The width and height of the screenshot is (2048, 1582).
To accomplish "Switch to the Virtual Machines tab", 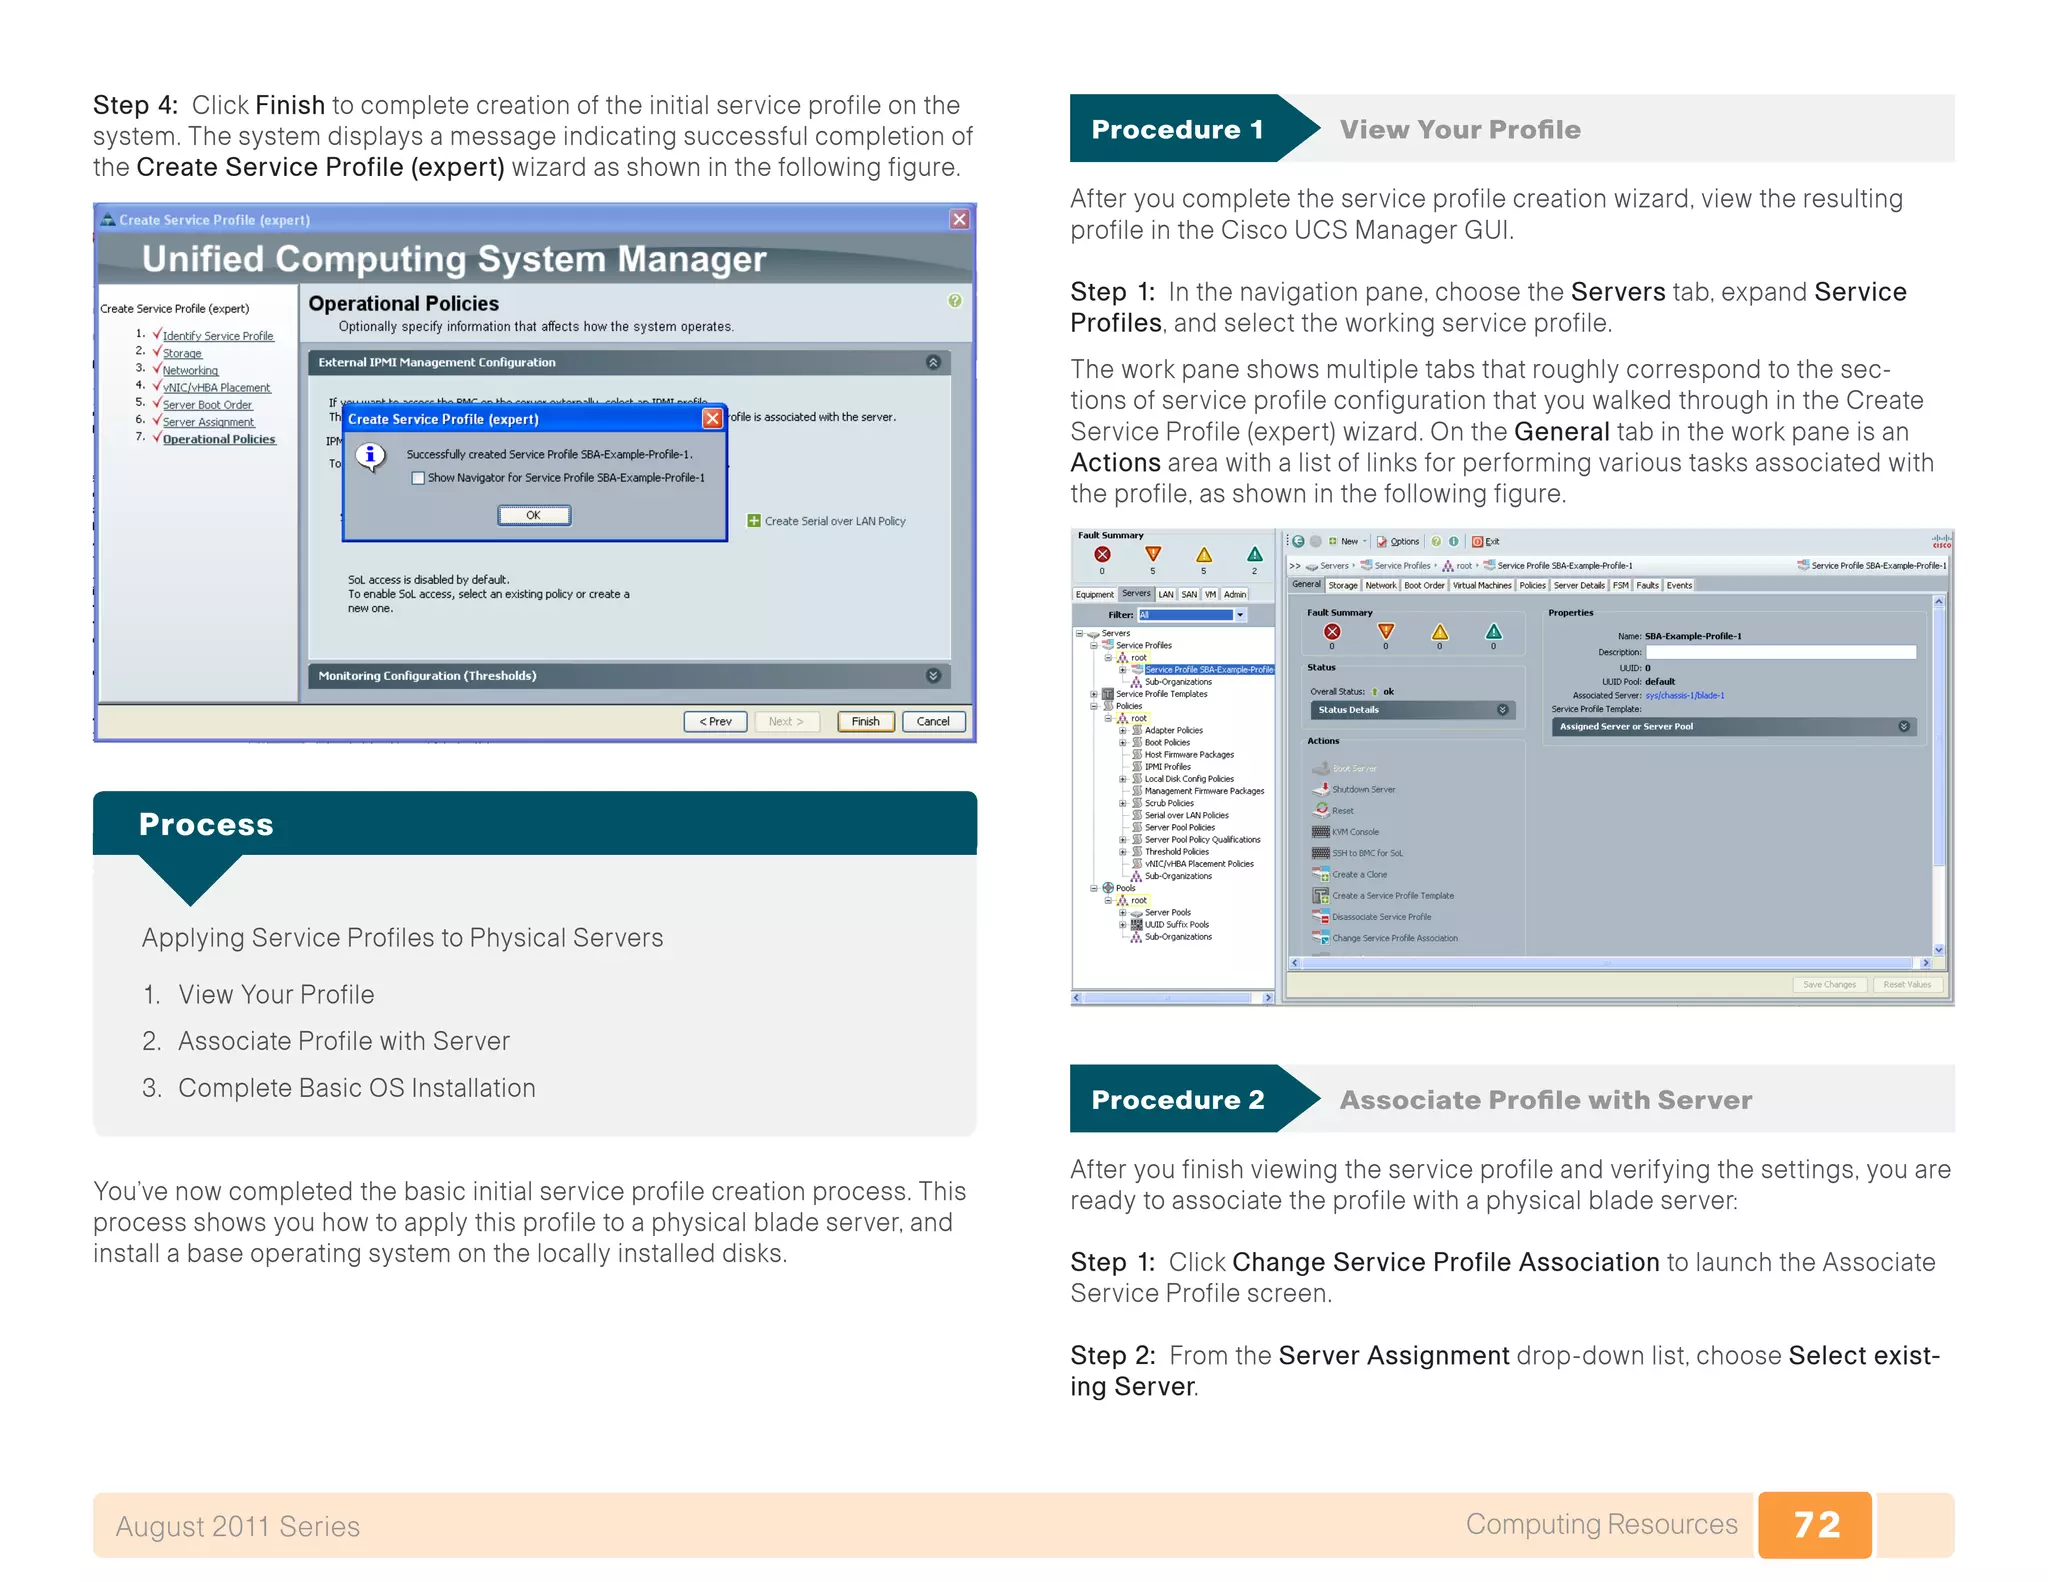I will tap(1482, 585).
